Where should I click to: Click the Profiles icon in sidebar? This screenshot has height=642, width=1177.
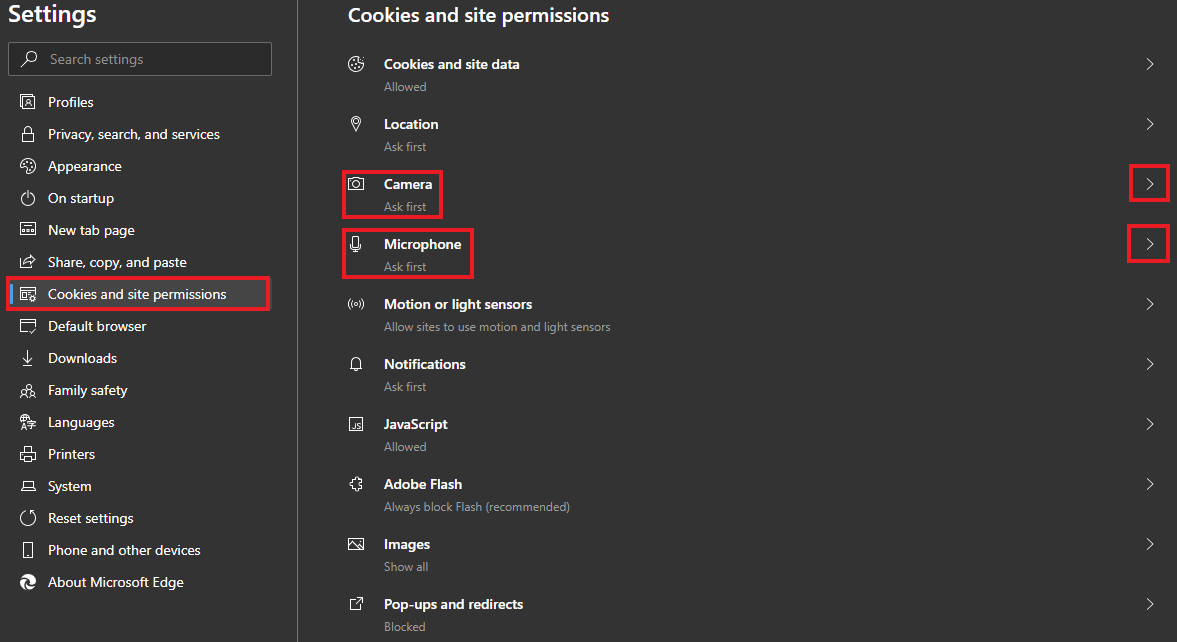[28, 102]
